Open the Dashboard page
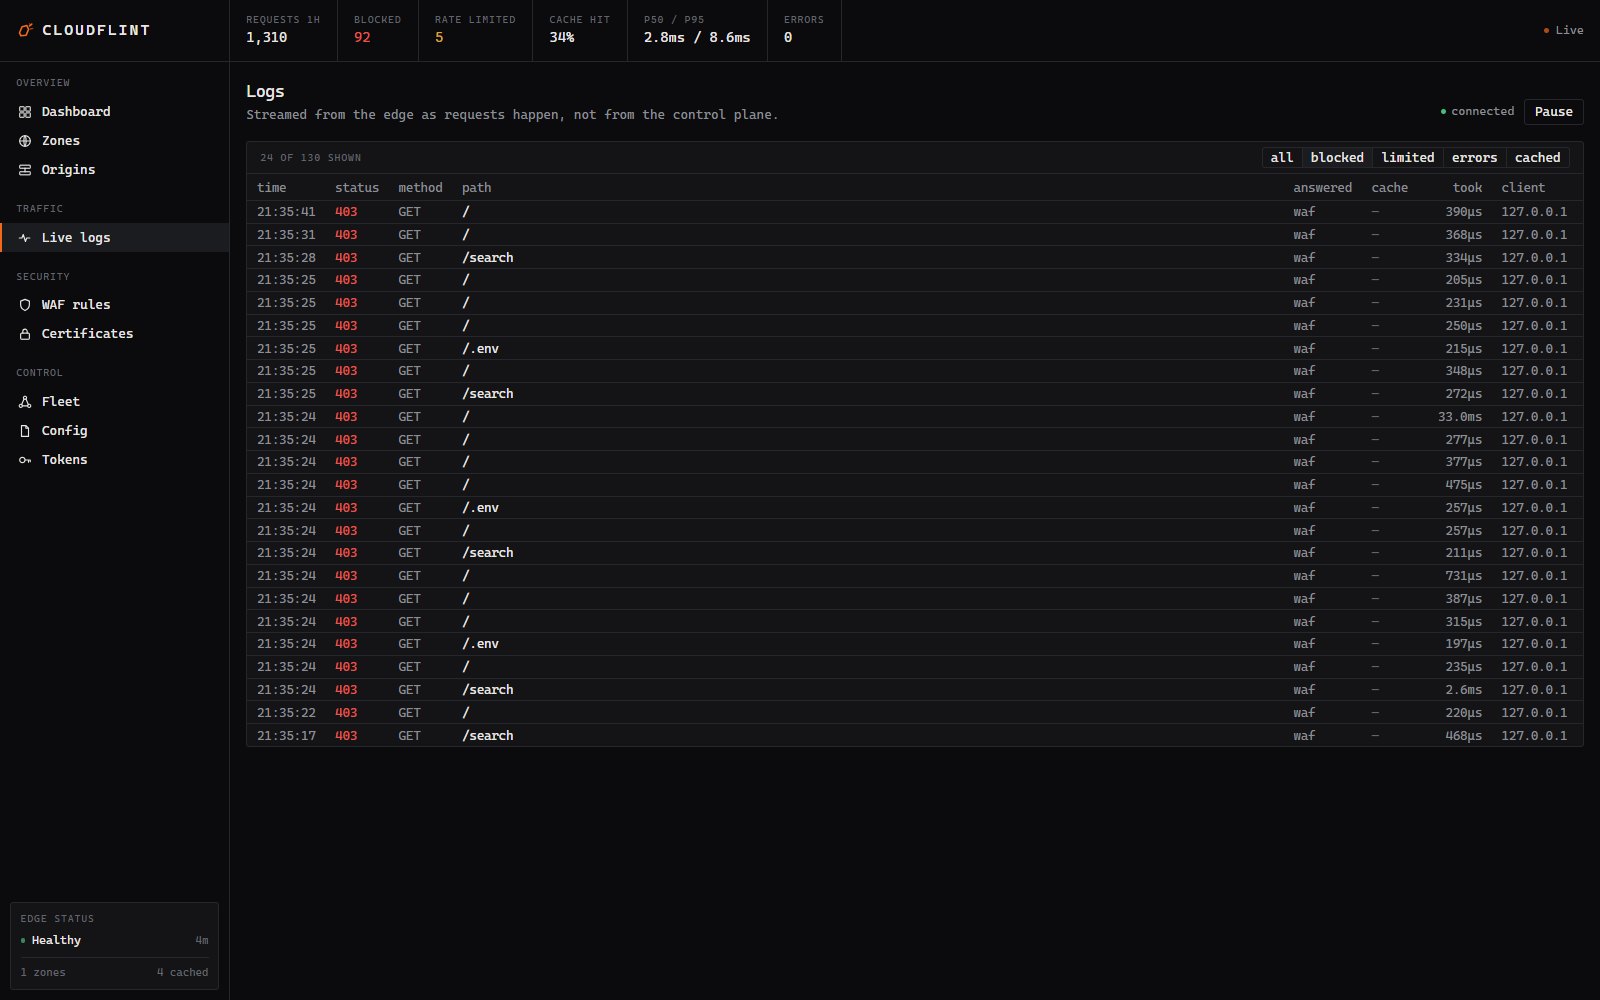This screenshot has height=1000, width=1600. [114, 112]
